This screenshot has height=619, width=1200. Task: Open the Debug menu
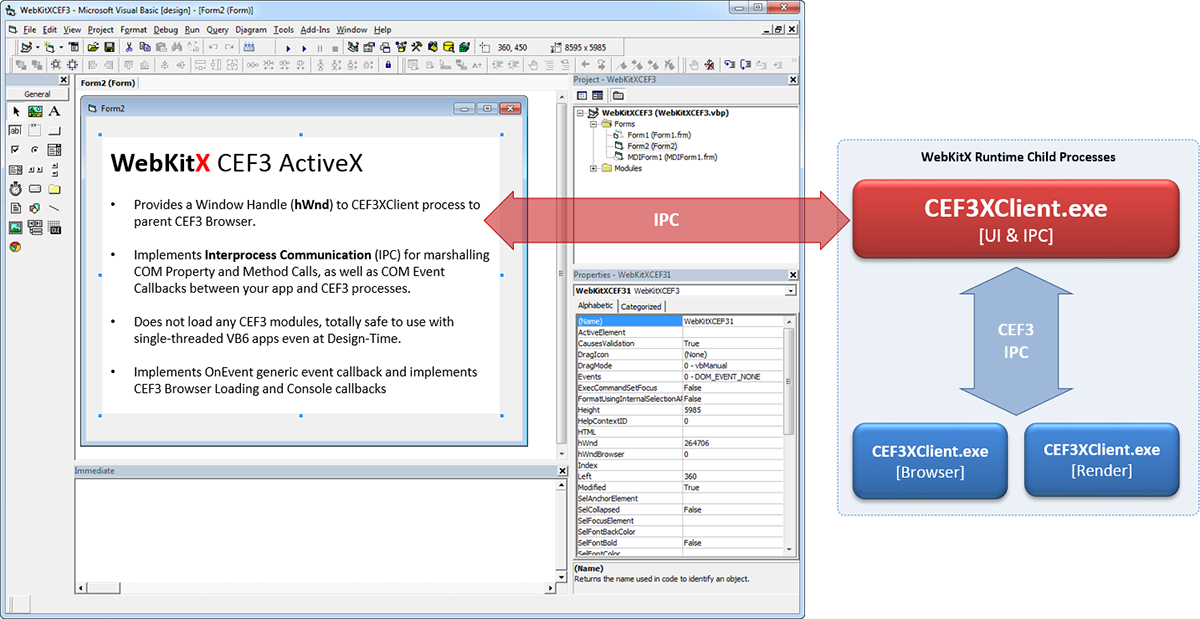166,30
